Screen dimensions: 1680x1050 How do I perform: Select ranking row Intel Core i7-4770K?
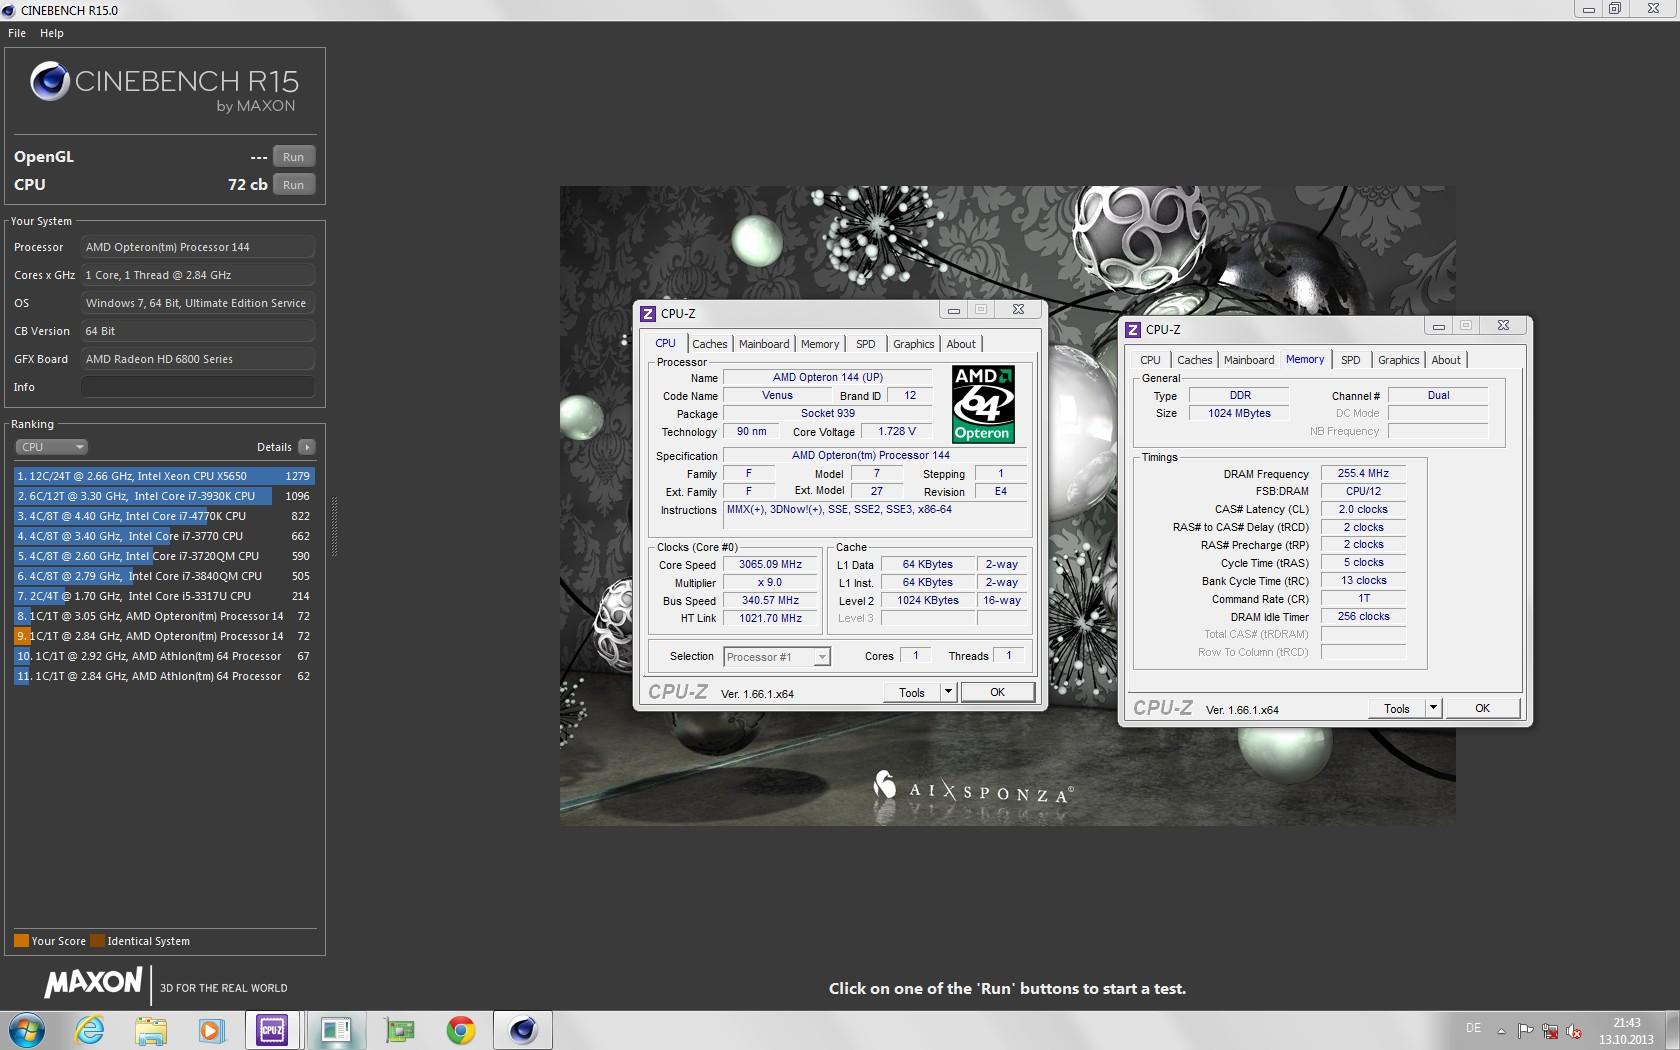[x=164, y=516]
